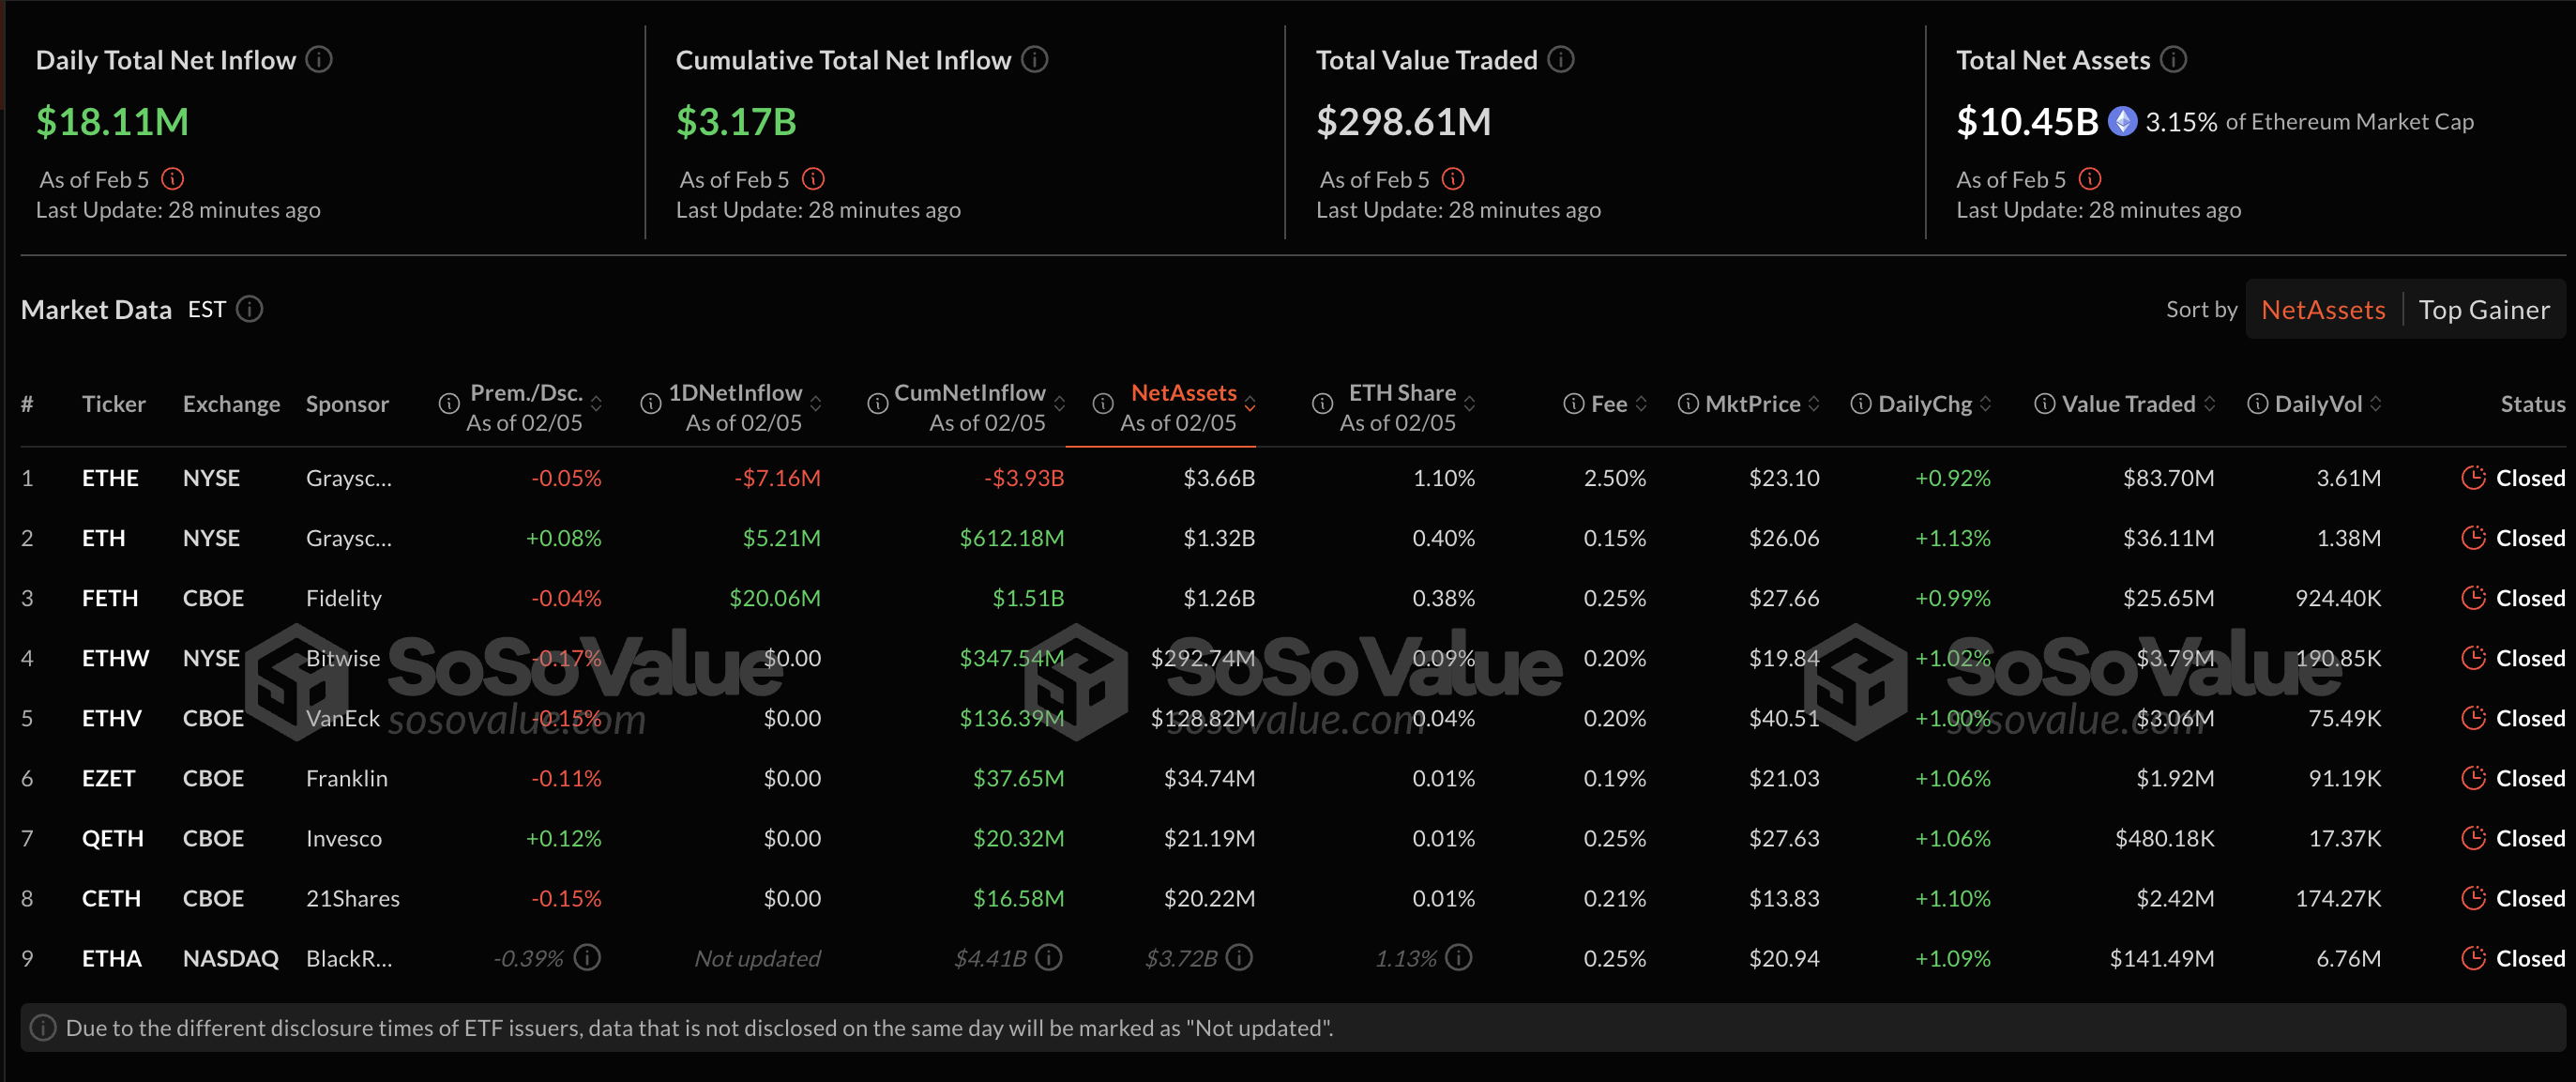Viewport: 2576px width, 1082px height.
Task: Open the FETH ticker row
Action: [x=110, y=598]
